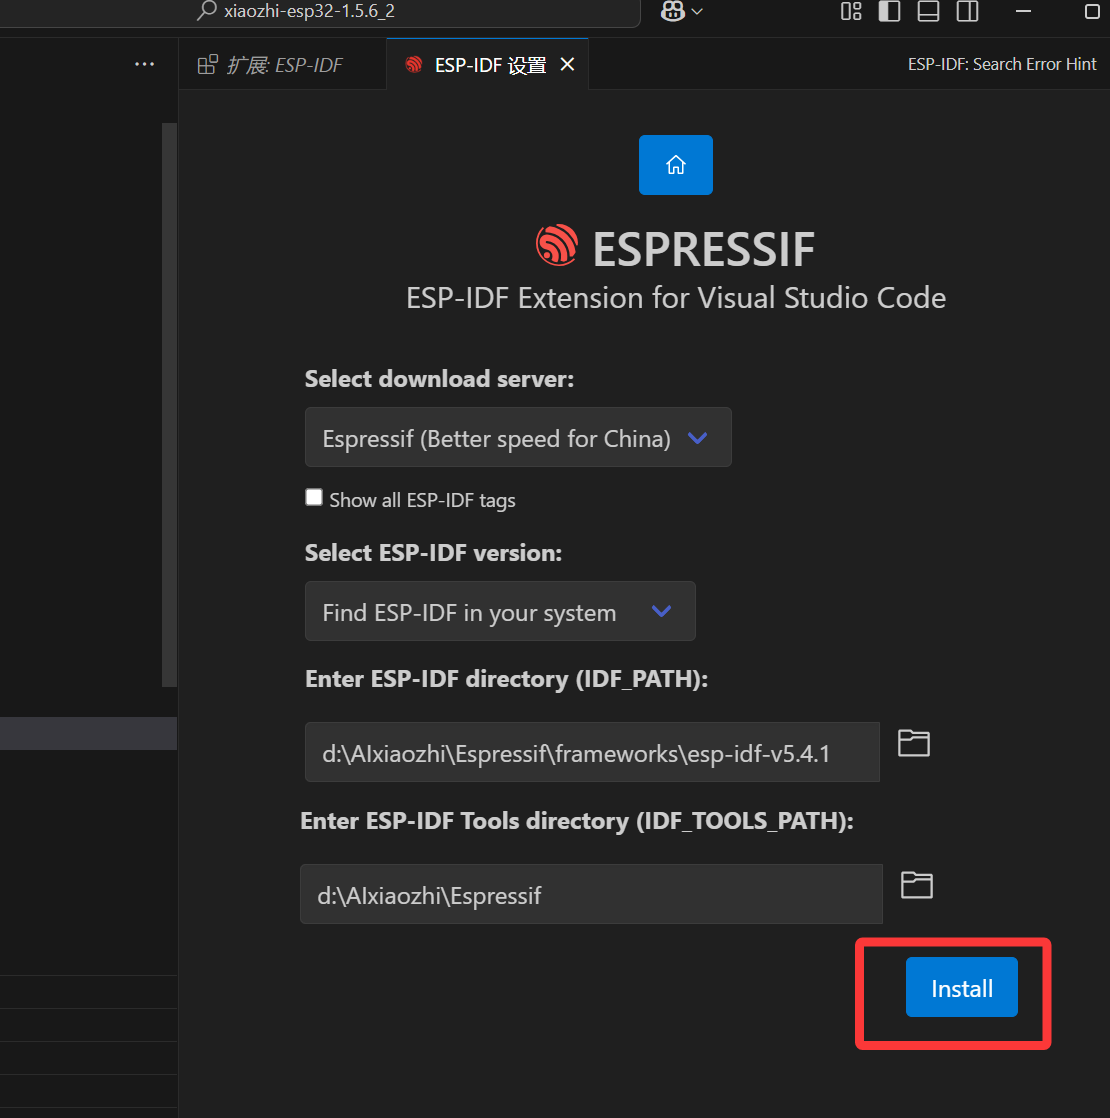Toggle the primary side bar icon

pyautogui.click(x=889, y=11)
